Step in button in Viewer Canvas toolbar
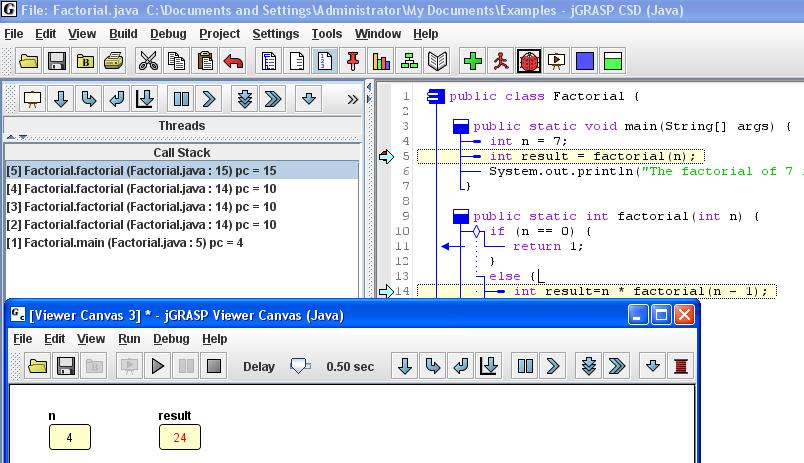This screenshot has height=463, width=804. point(433,366)
